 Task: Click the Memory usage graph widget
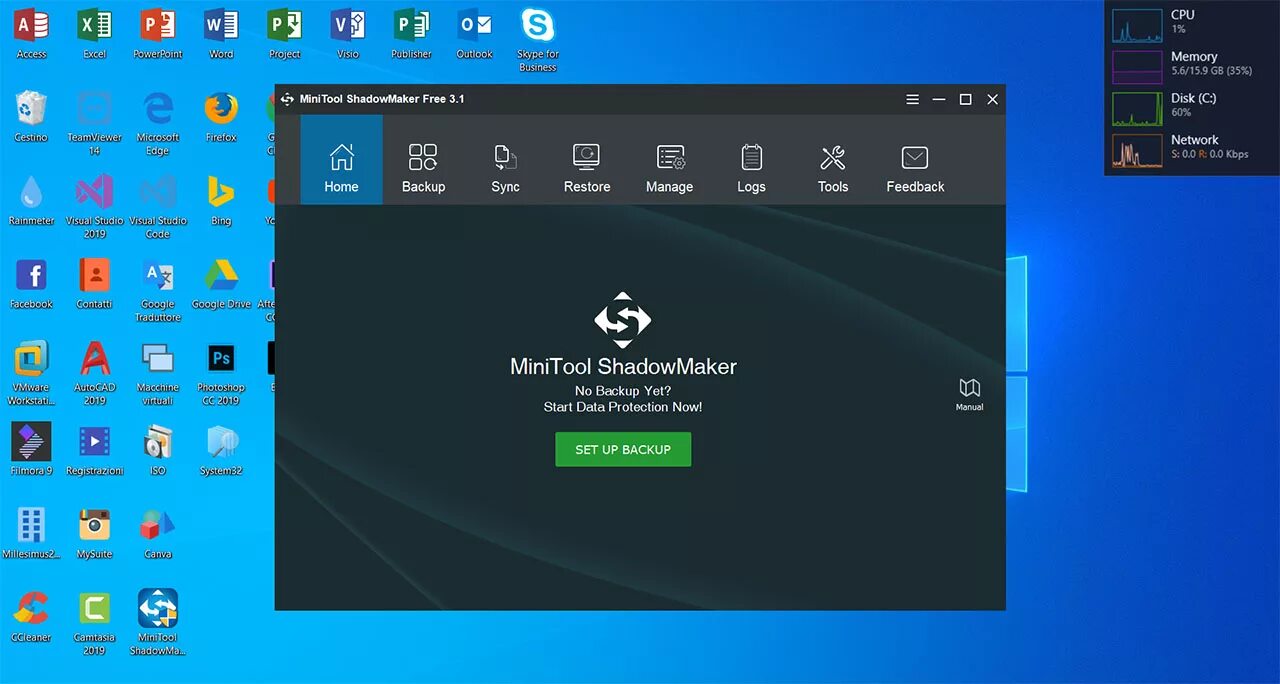[x=1137, y=67]
